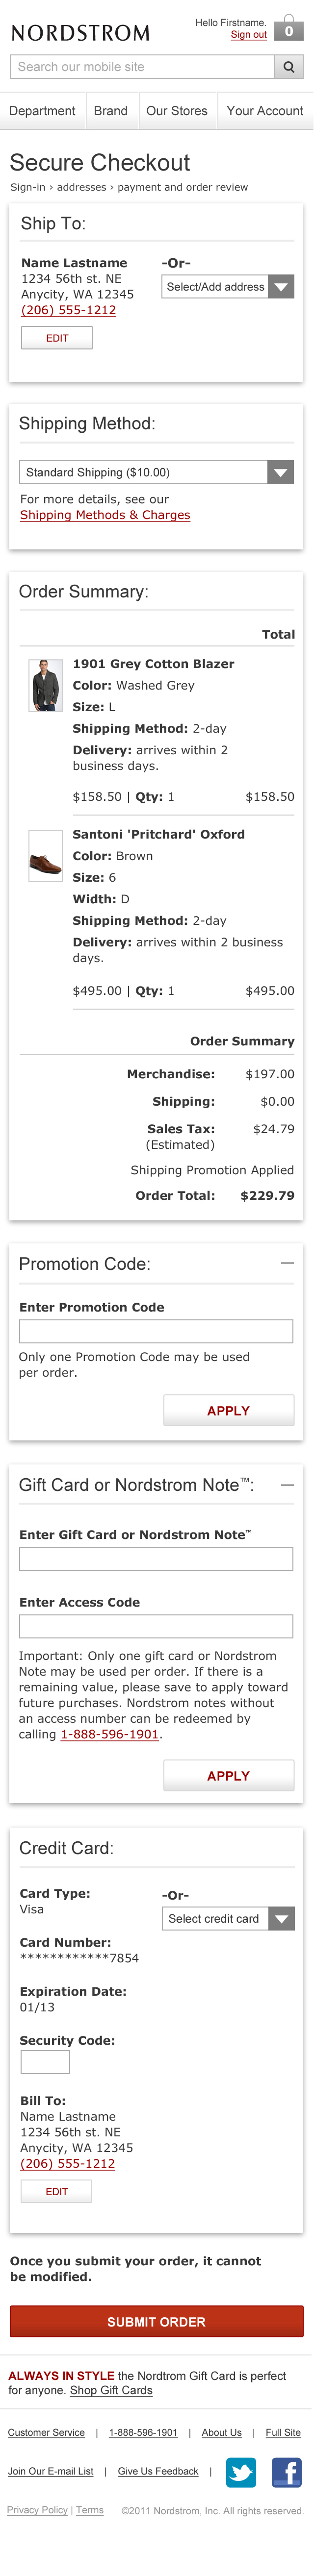Open Shipping Methods & Charges link
The image size is (314, 2576).
point(105,515)
